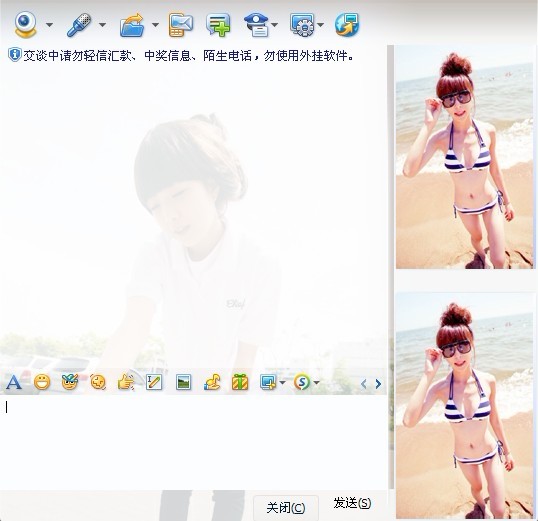
Task: Click the 关闭(C) close button
Action: (286, 508)
